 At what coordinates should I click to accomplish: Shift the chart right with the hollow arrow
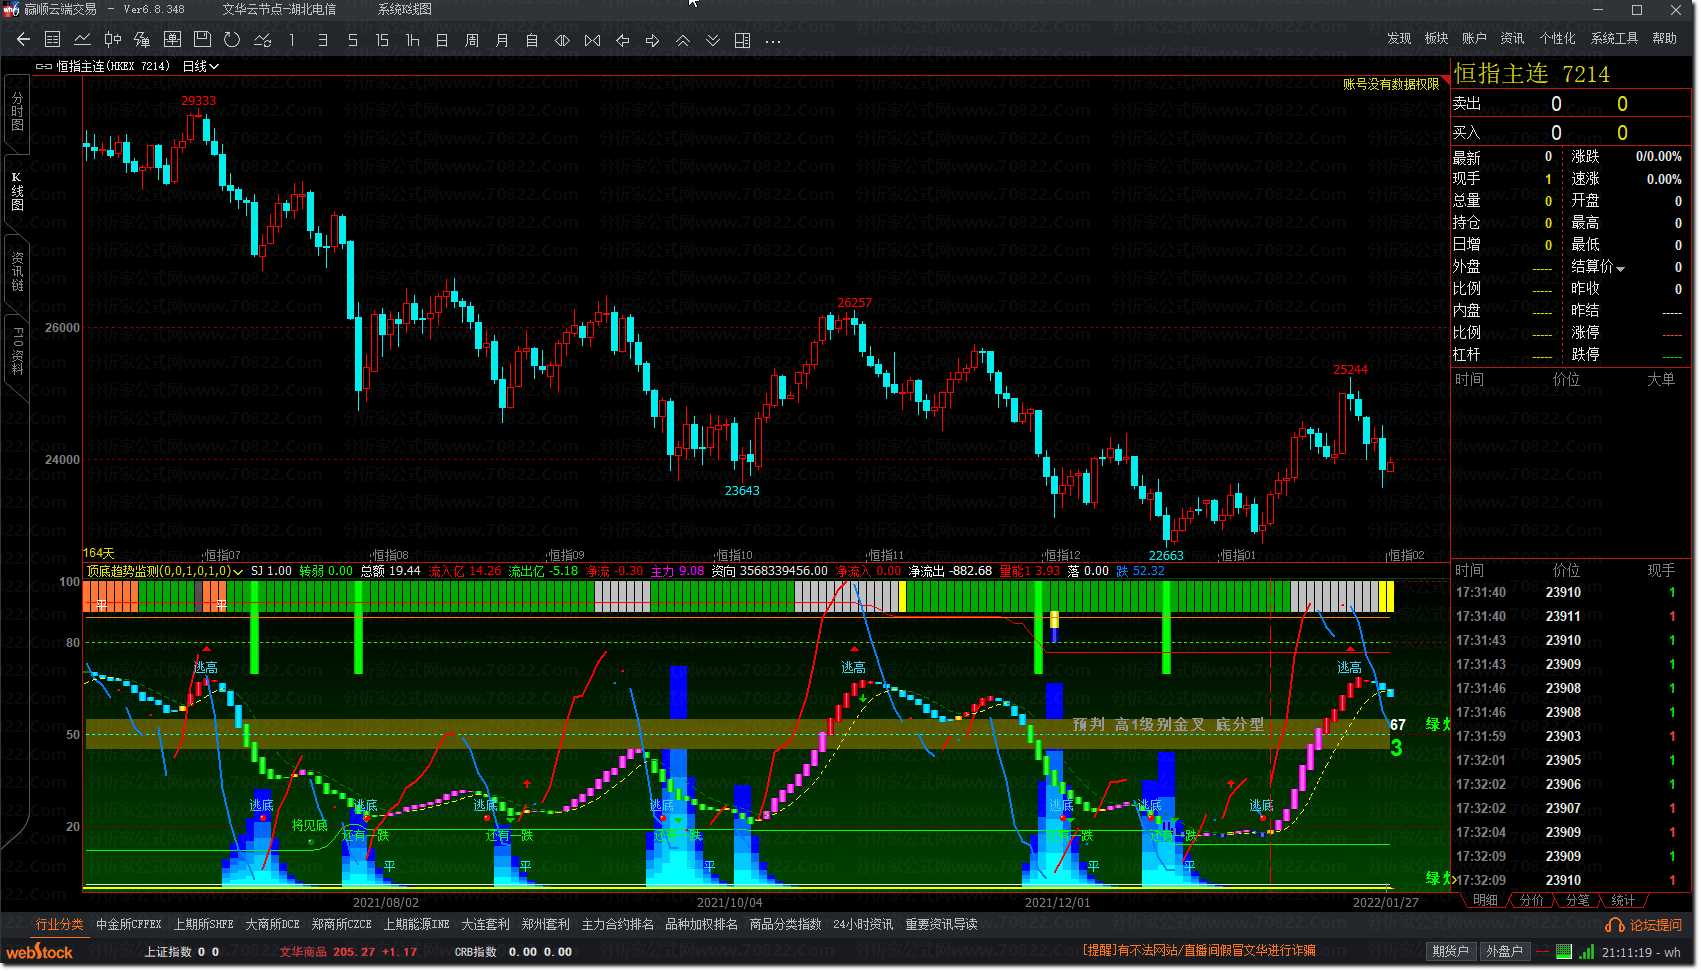pyautogui.click(x=652, y=40)
